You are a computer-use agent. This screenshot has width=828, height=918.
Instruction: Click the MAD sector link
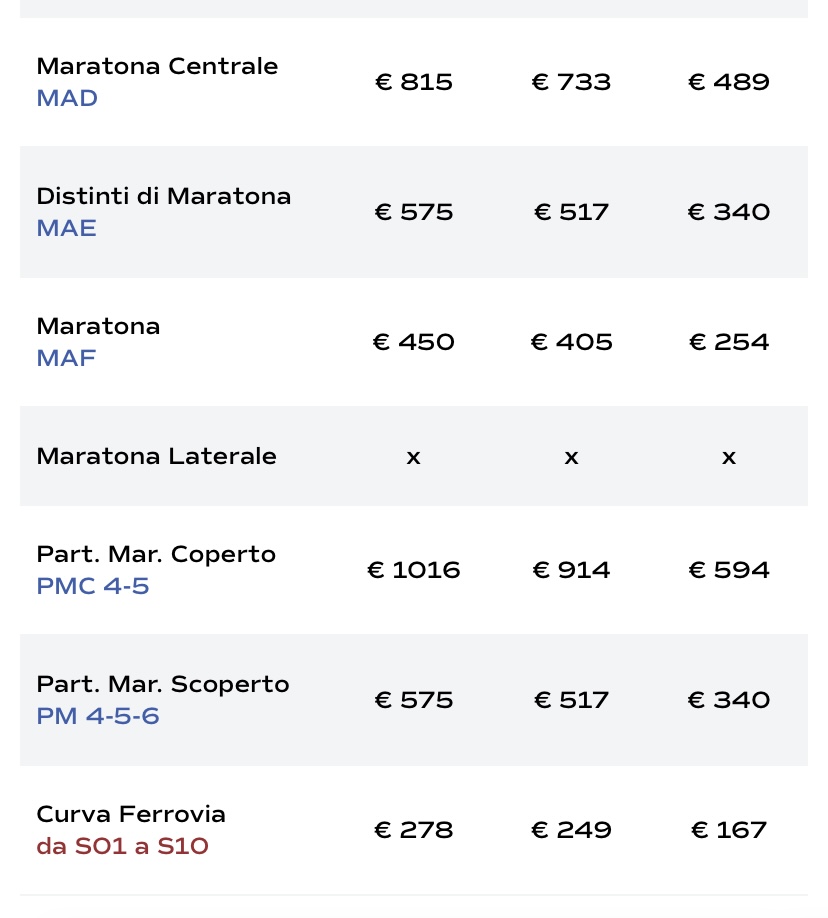pyautogui.click(x=67, y=98)
